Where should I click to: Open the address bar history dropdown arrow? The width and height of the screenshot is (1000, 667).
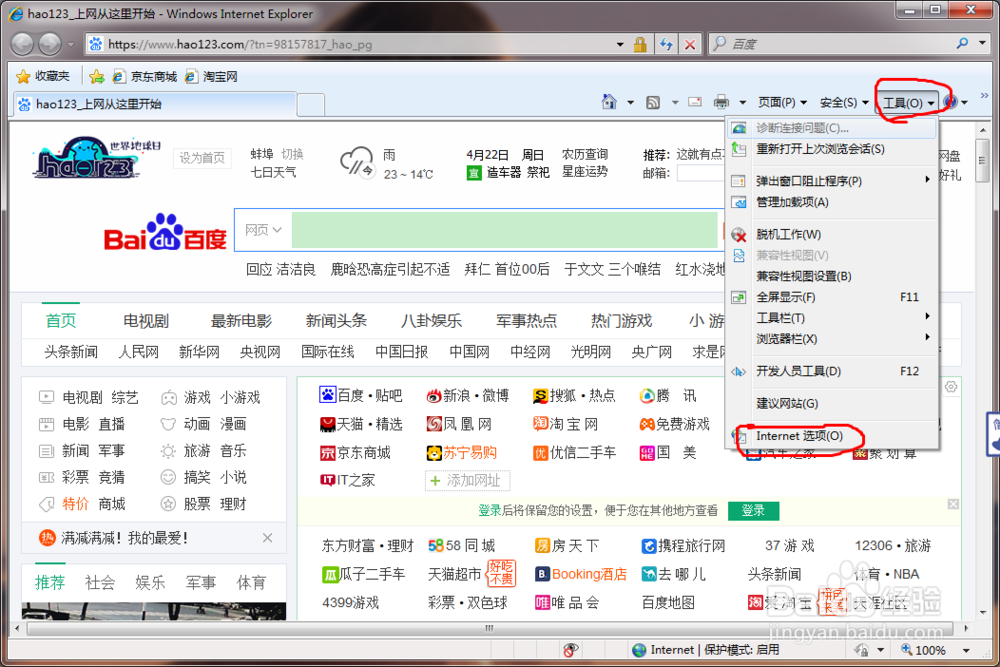(x=620, y=44)
